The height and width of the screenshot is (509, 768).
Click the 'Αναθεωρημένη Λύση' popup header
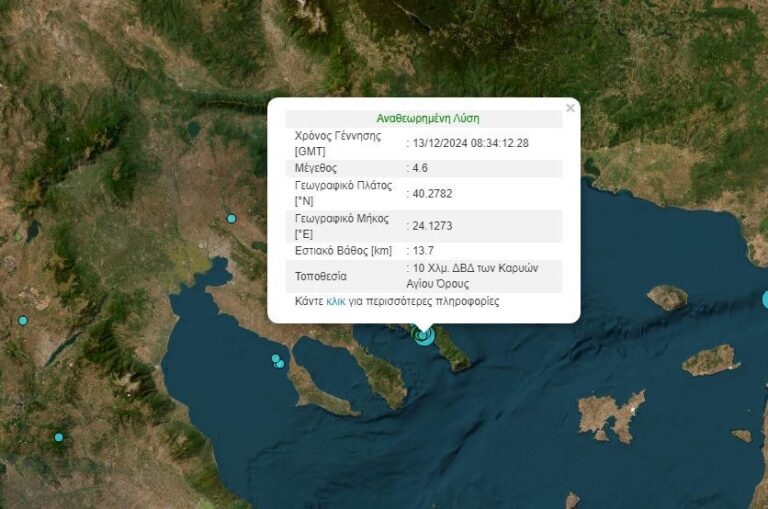424,117
